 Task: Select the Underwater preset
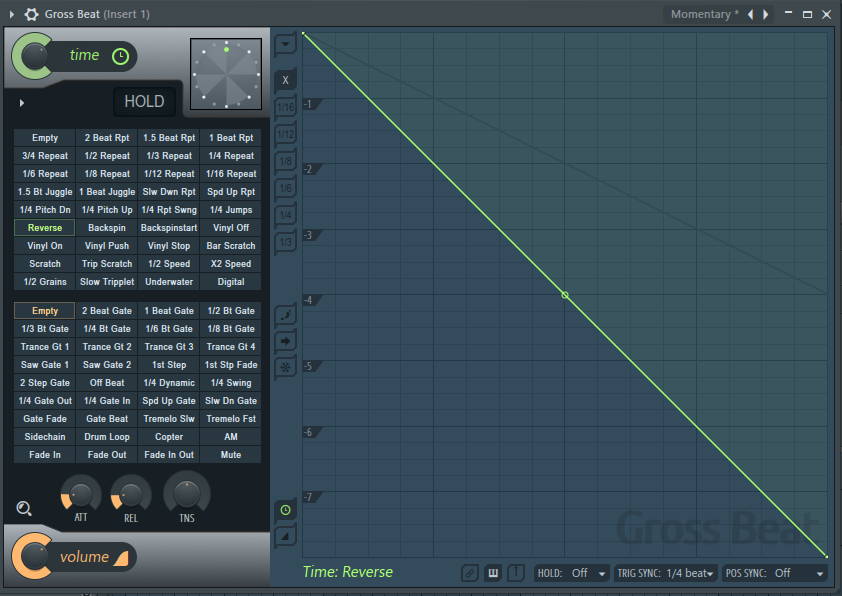(169, 282)
